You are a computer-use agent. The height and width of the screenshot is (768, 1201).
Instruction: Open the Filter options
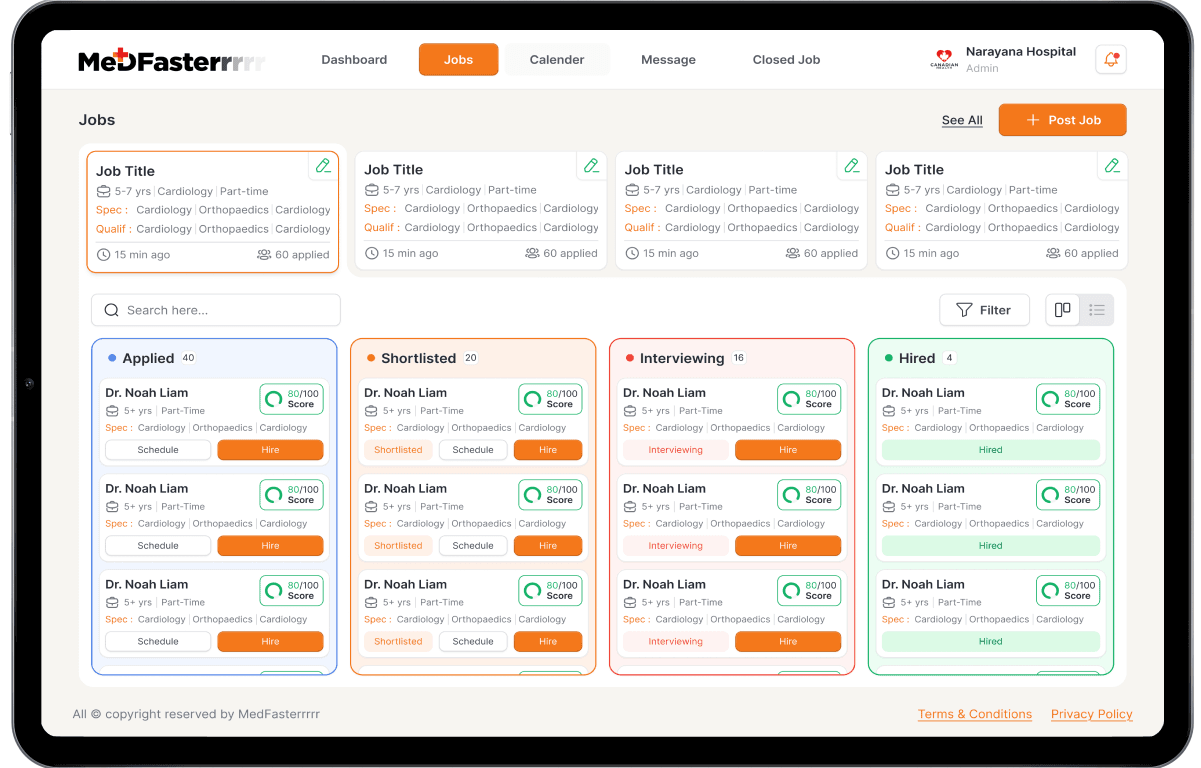[984, 310]
